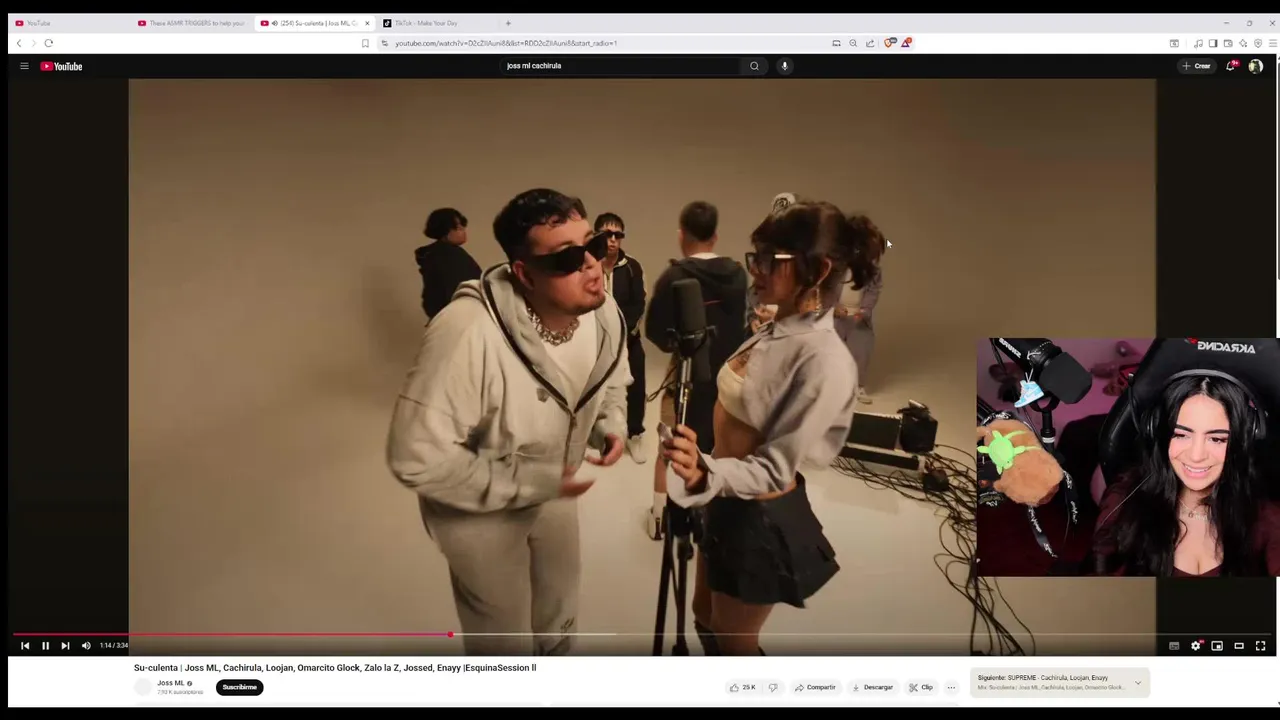The width and height of the screenshot is (1280, 720).
Task: Open the zoom magnifier icon in address bar
Action: tap(853, 43)
